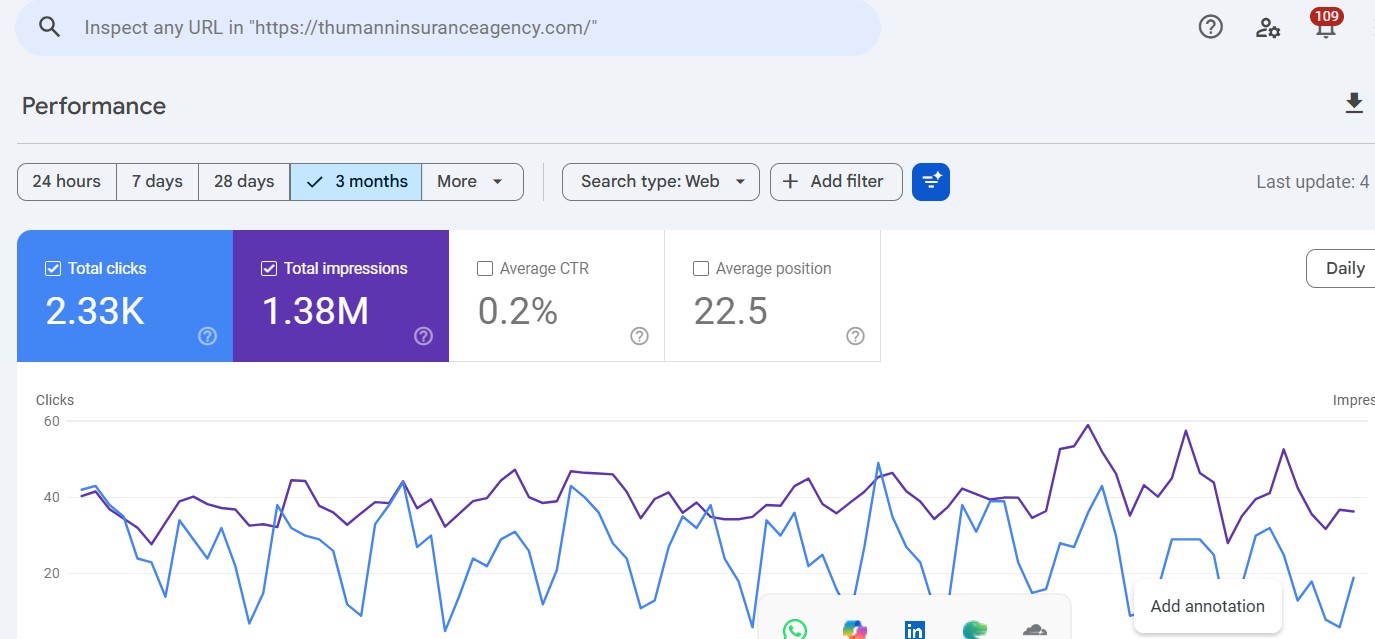Enable the Average CTR checkbox
1375x639 pixels.
485,268
